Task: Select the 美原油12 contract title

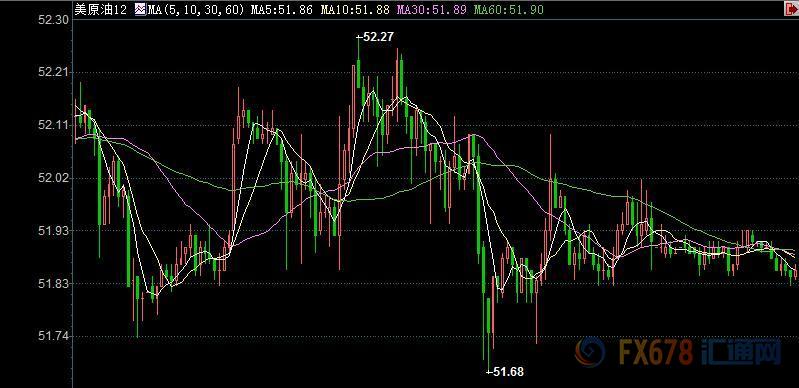Action: click(x=100, y=10)
